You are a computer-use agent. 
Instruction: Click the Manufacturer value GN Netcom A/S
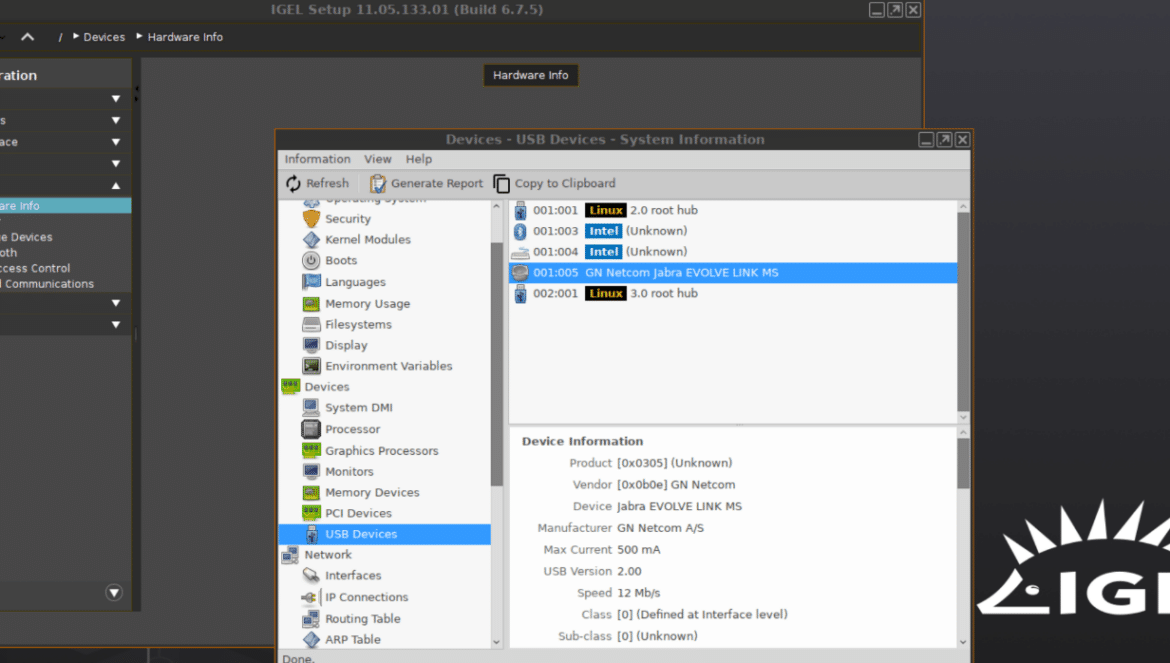click(x=660, y=528)
